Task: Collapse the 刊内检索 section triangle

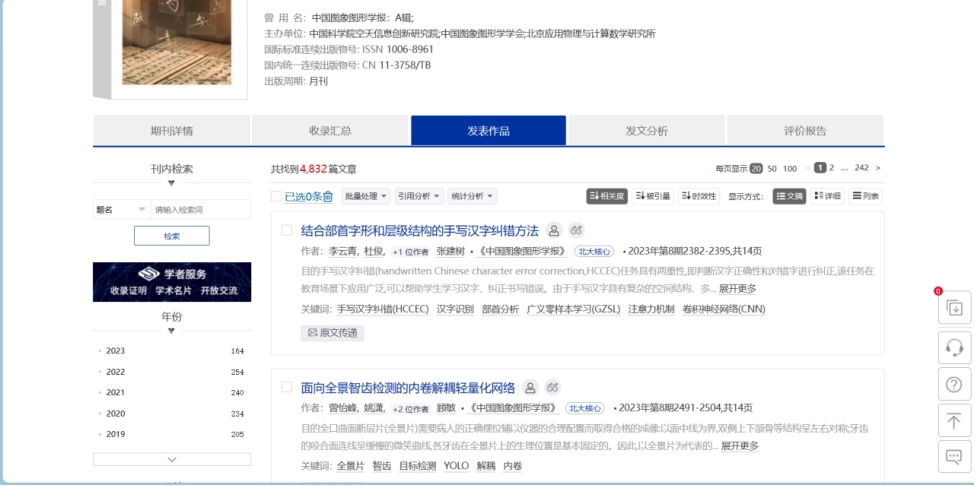Action: point(172,183)
